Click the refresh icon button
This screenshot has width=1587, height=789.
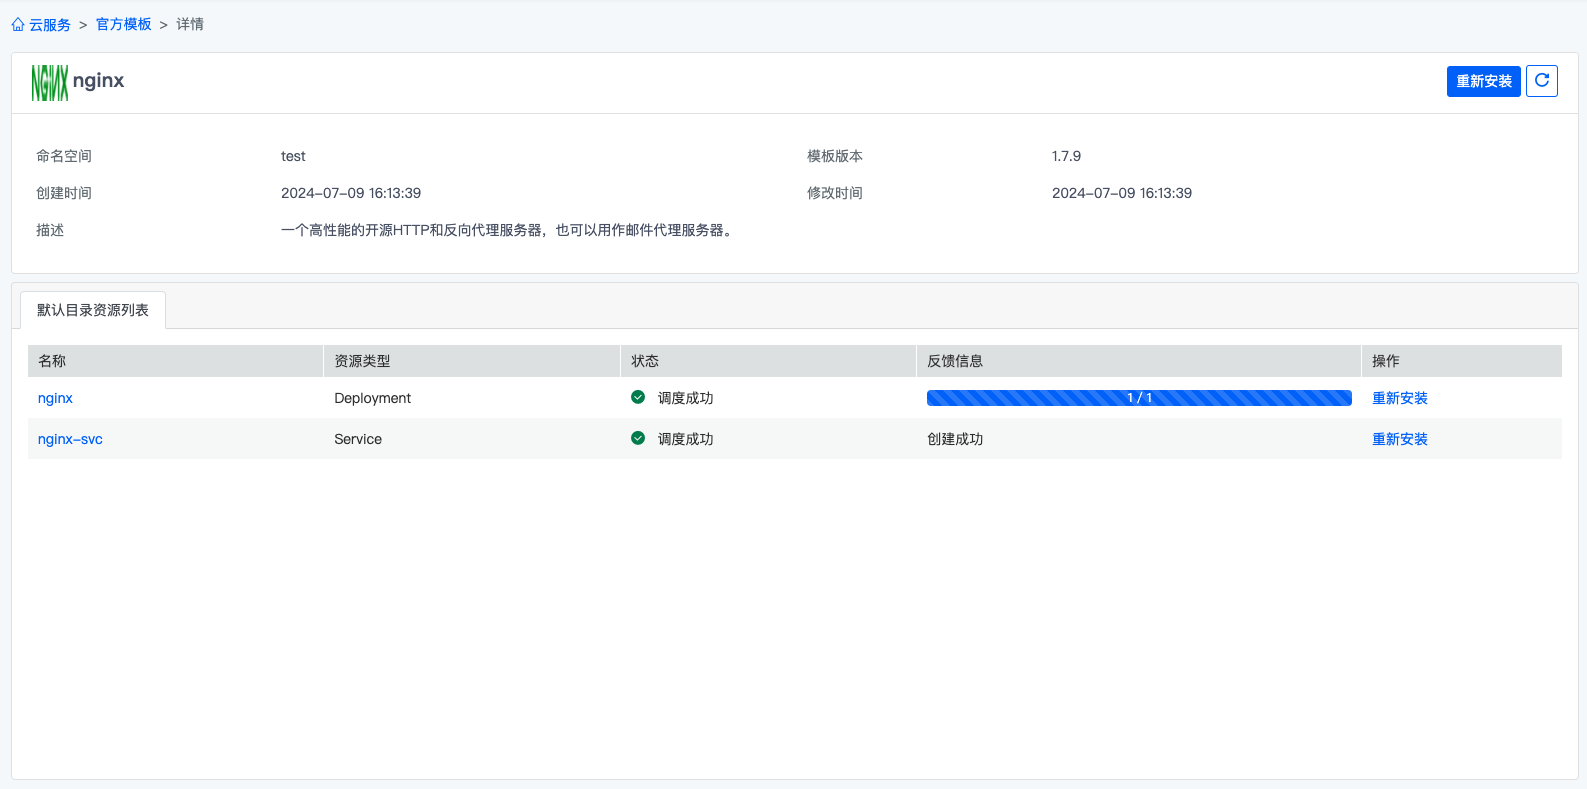(x=1542, y=81)
